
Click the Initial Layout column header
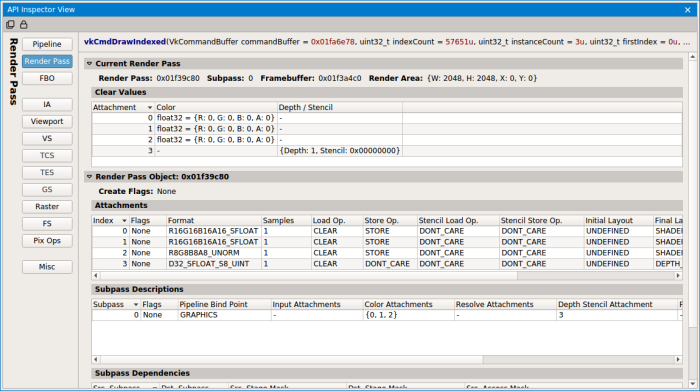click(619, 220)
